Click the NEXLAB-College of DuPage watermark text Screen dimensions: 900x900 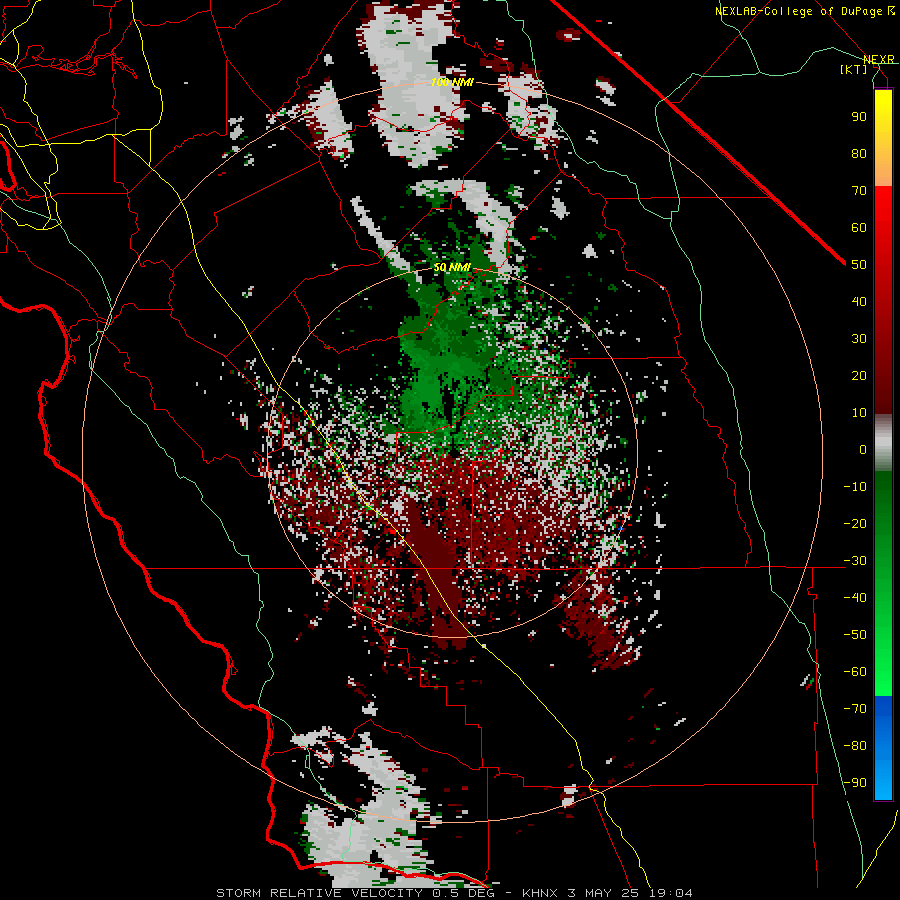click(x=805, y=11)
